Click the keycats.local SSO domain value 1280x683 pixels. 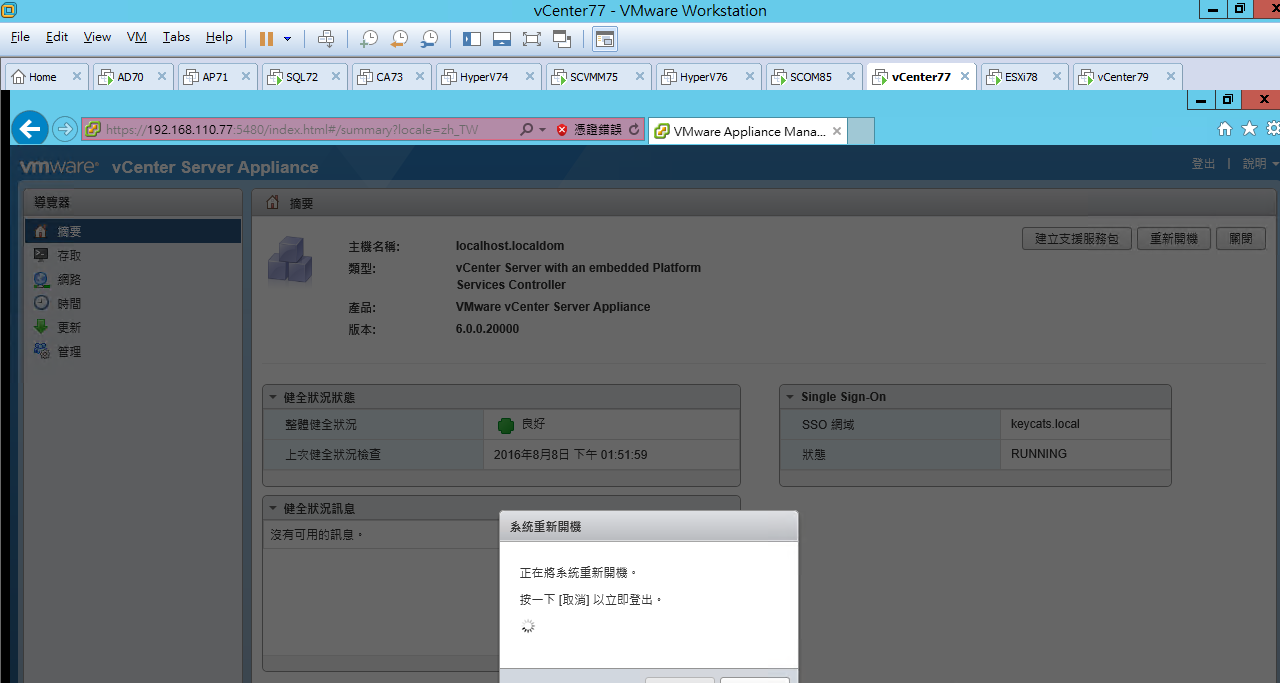(1045, 424)
